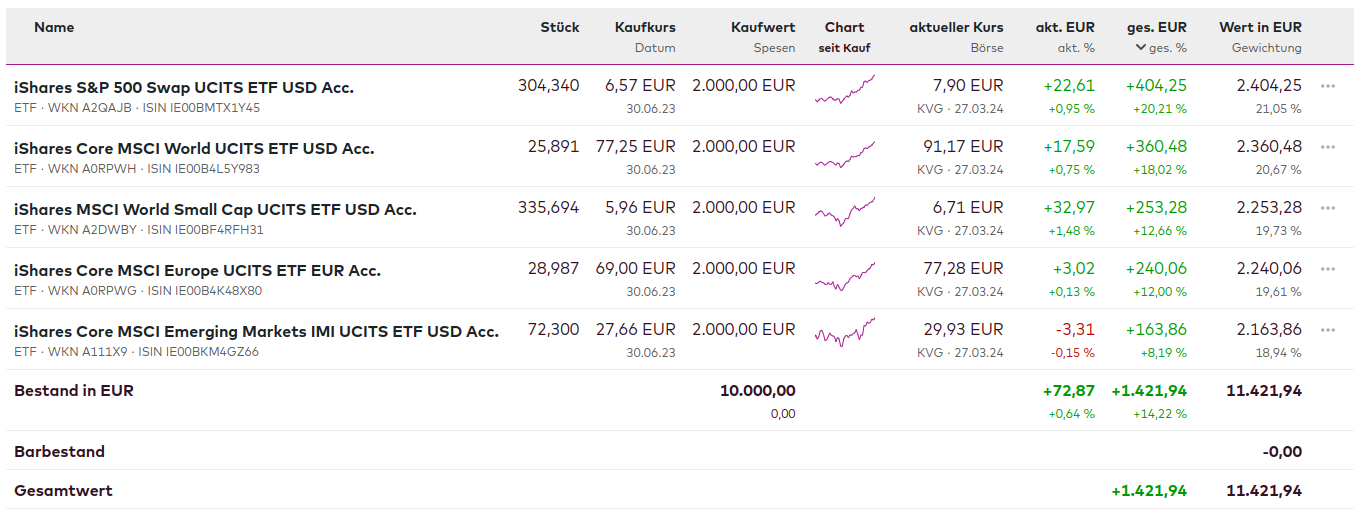Open Core MSCI Emerging Markets IMI ETF link

[x=256, y=332]
